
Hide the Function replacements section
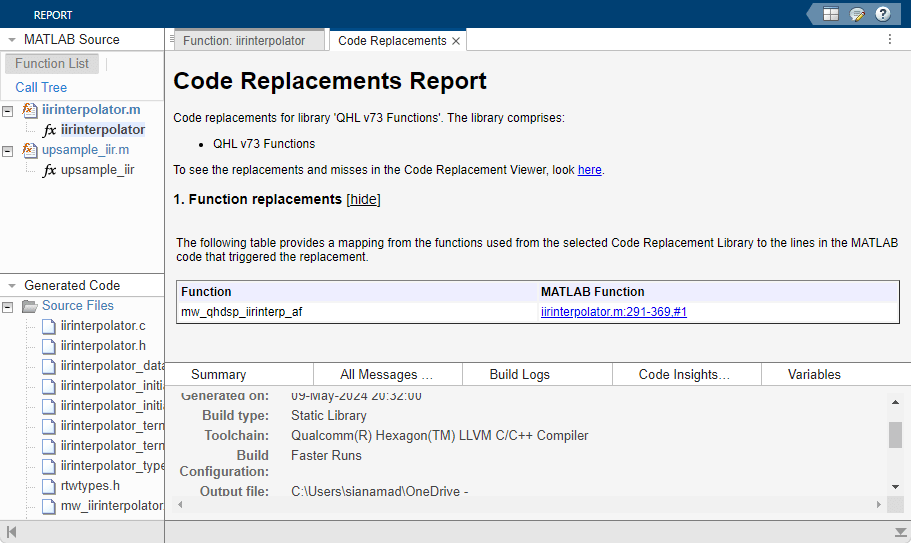[363, 199]
